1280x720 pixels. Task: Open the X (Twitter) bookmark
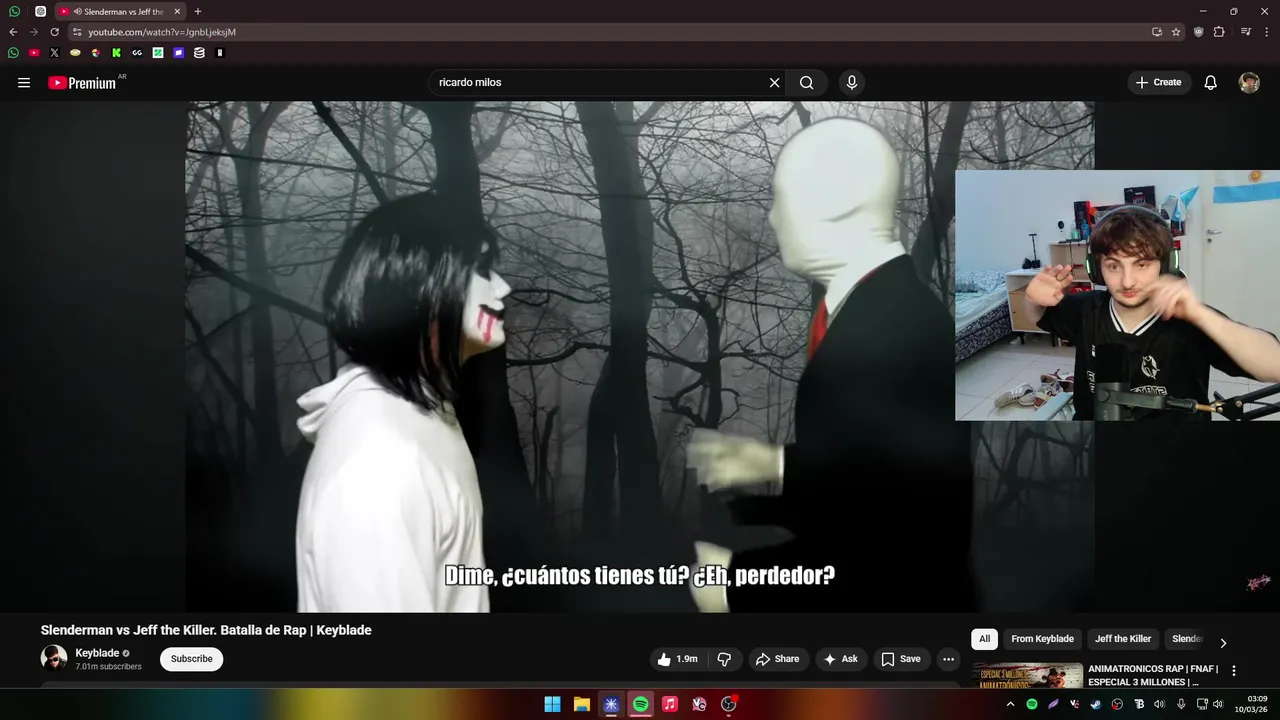pos(54,52)
